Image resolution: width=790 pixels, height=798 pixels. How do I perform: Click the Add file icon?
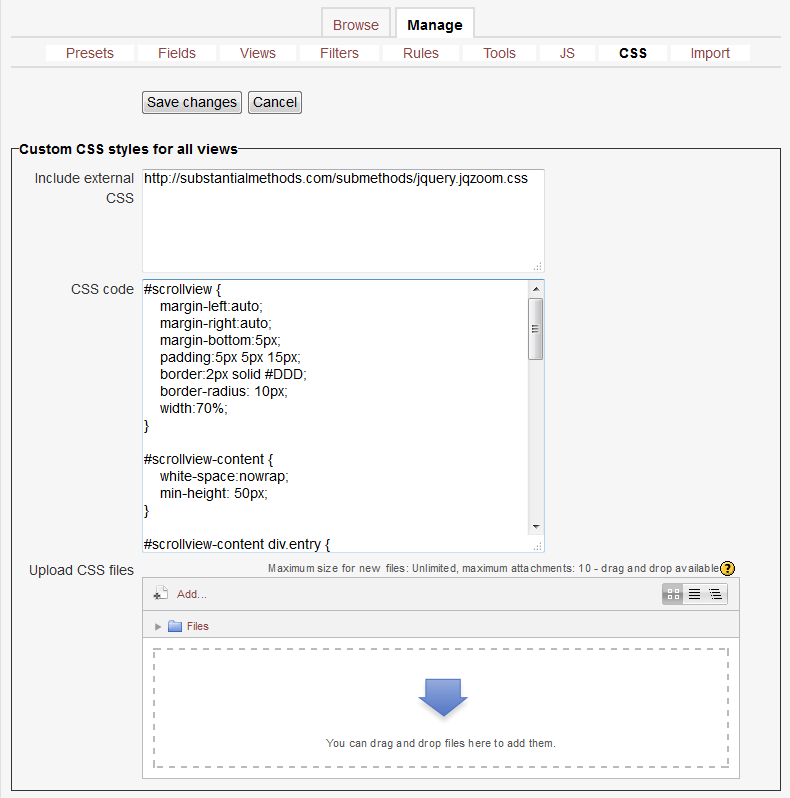point(160,594)
